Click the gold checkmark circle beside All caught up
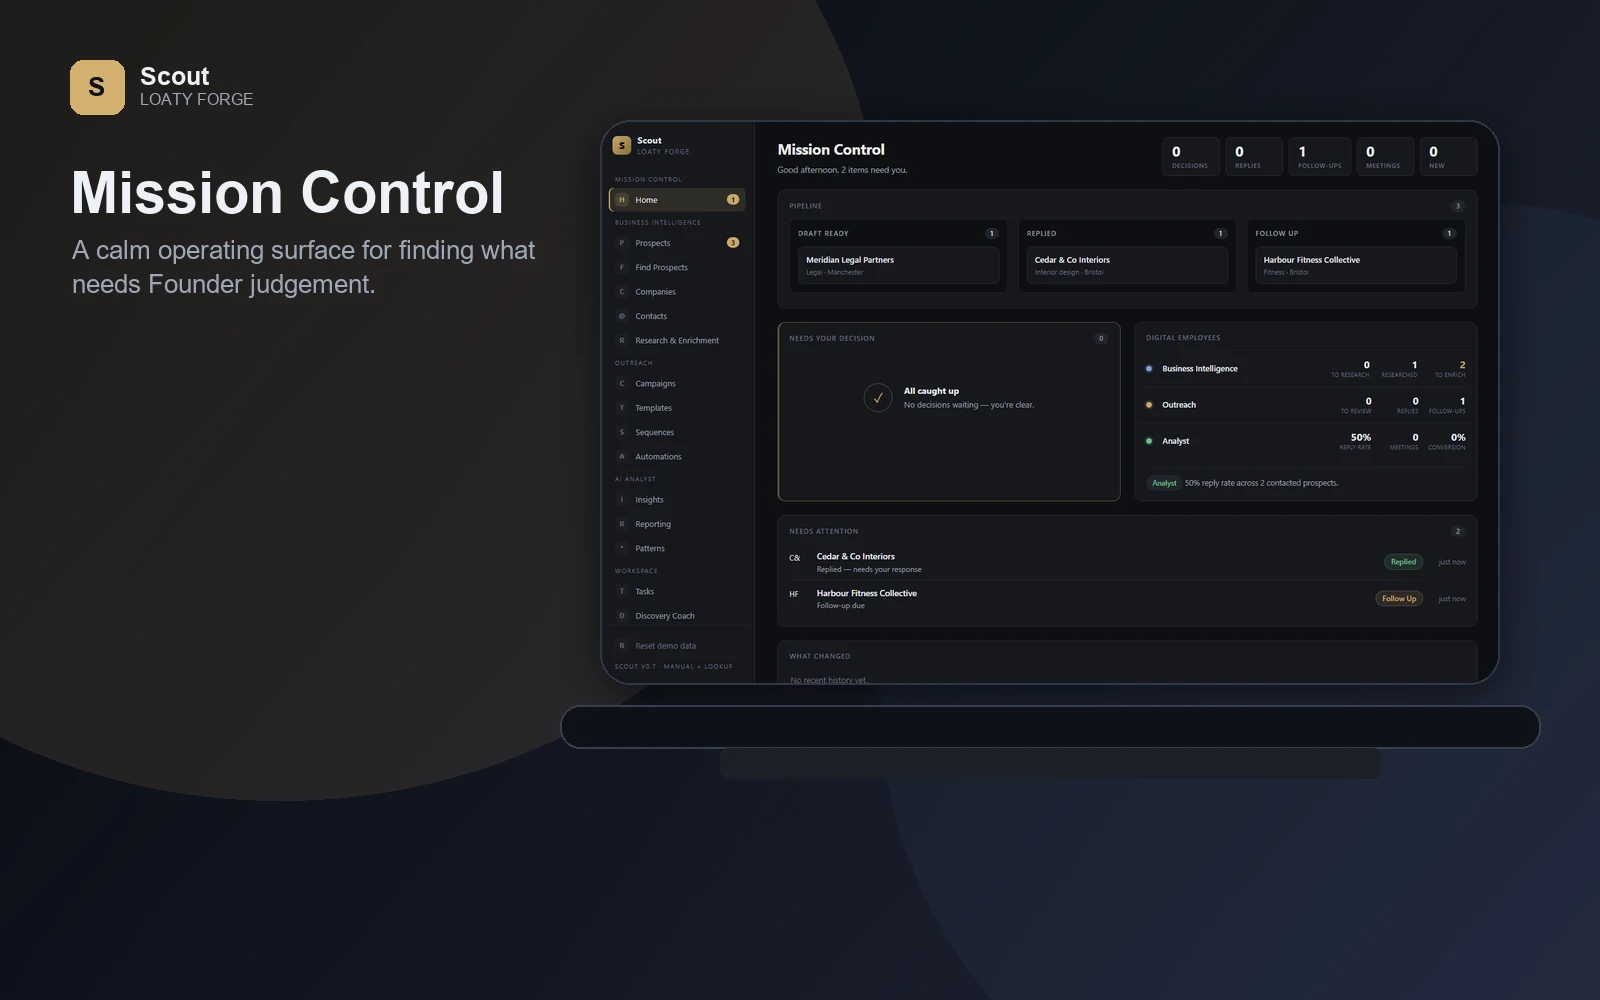 (x=878, y=398)
